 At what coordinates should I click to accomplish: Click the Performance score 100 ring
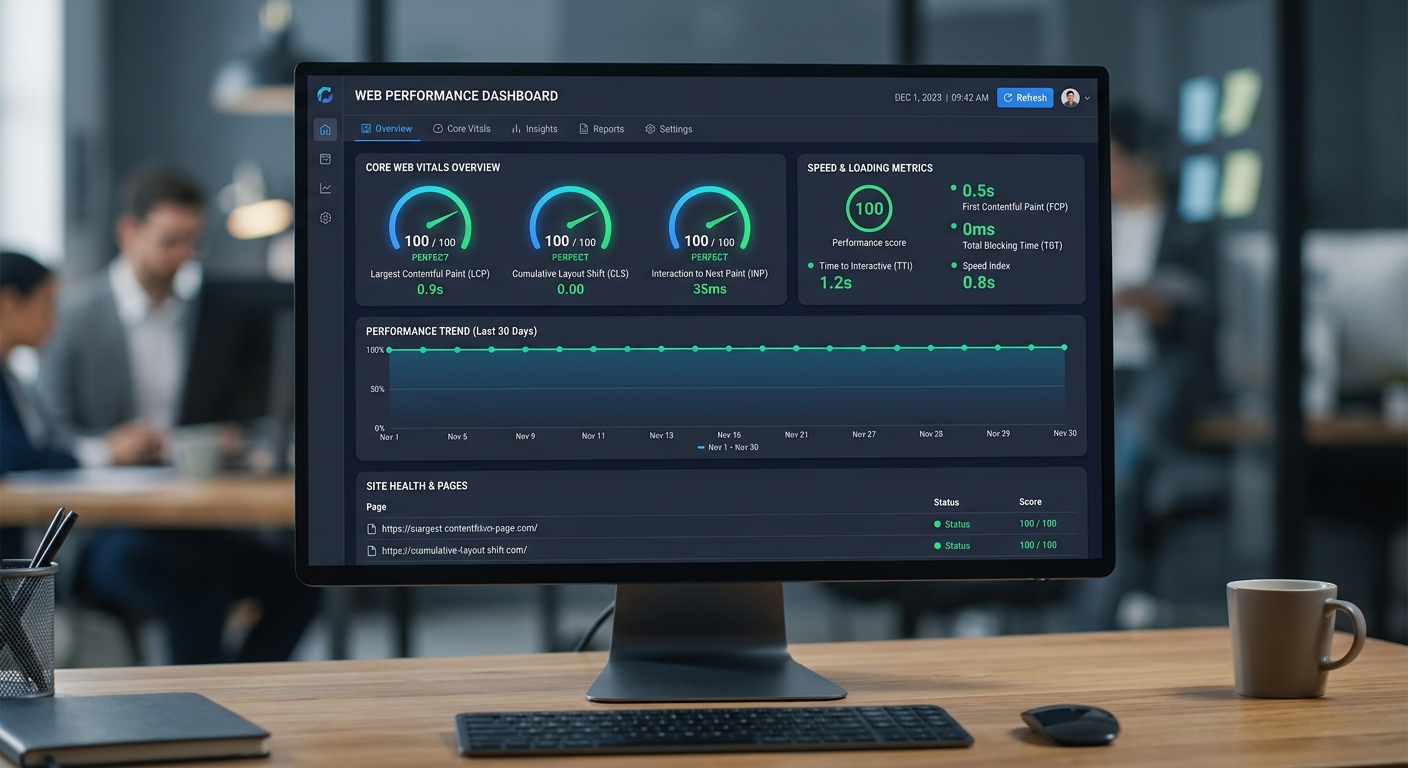[x=869, y=208]
